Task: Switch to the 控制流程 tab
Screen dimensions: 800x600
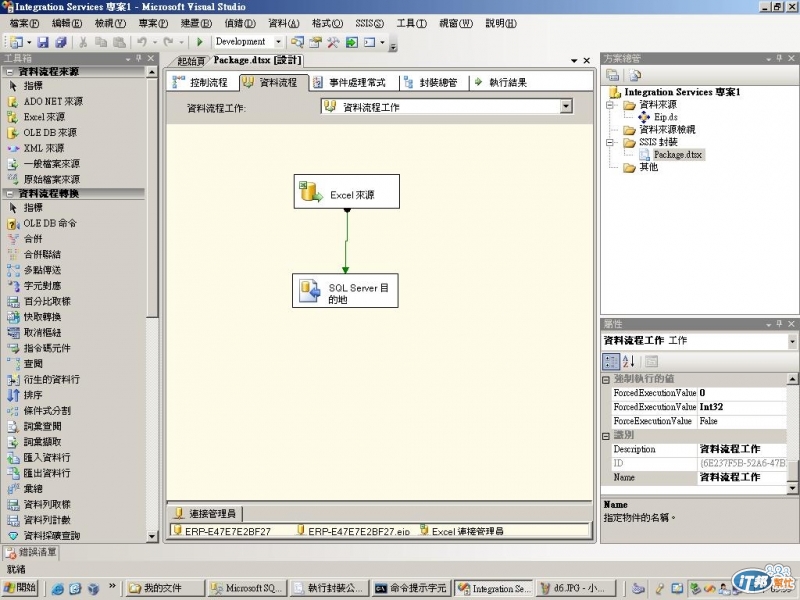Action: pyautogui.click(x=201, y=83)
